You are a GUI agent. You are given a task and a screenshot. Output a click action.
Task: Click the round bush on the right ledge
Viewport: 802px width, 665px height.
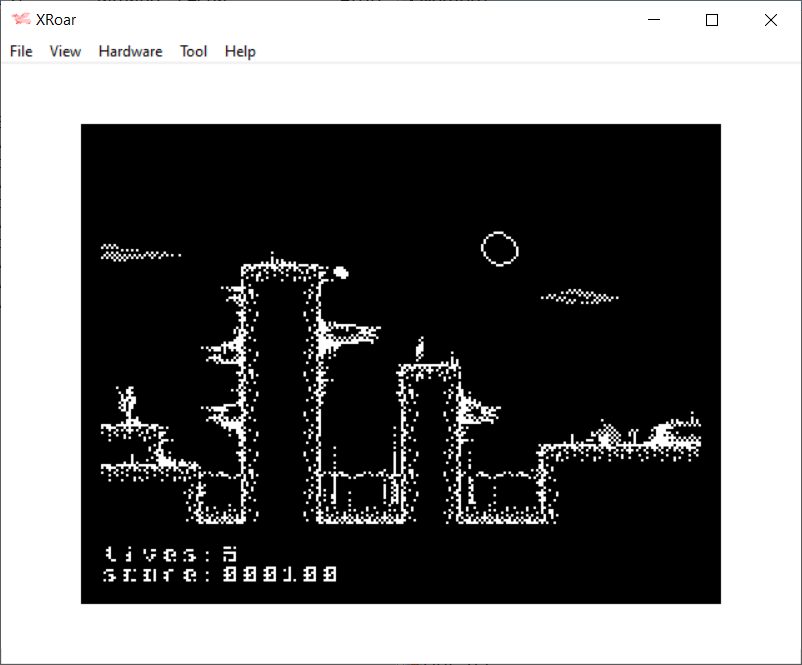[x=606, y=435]
